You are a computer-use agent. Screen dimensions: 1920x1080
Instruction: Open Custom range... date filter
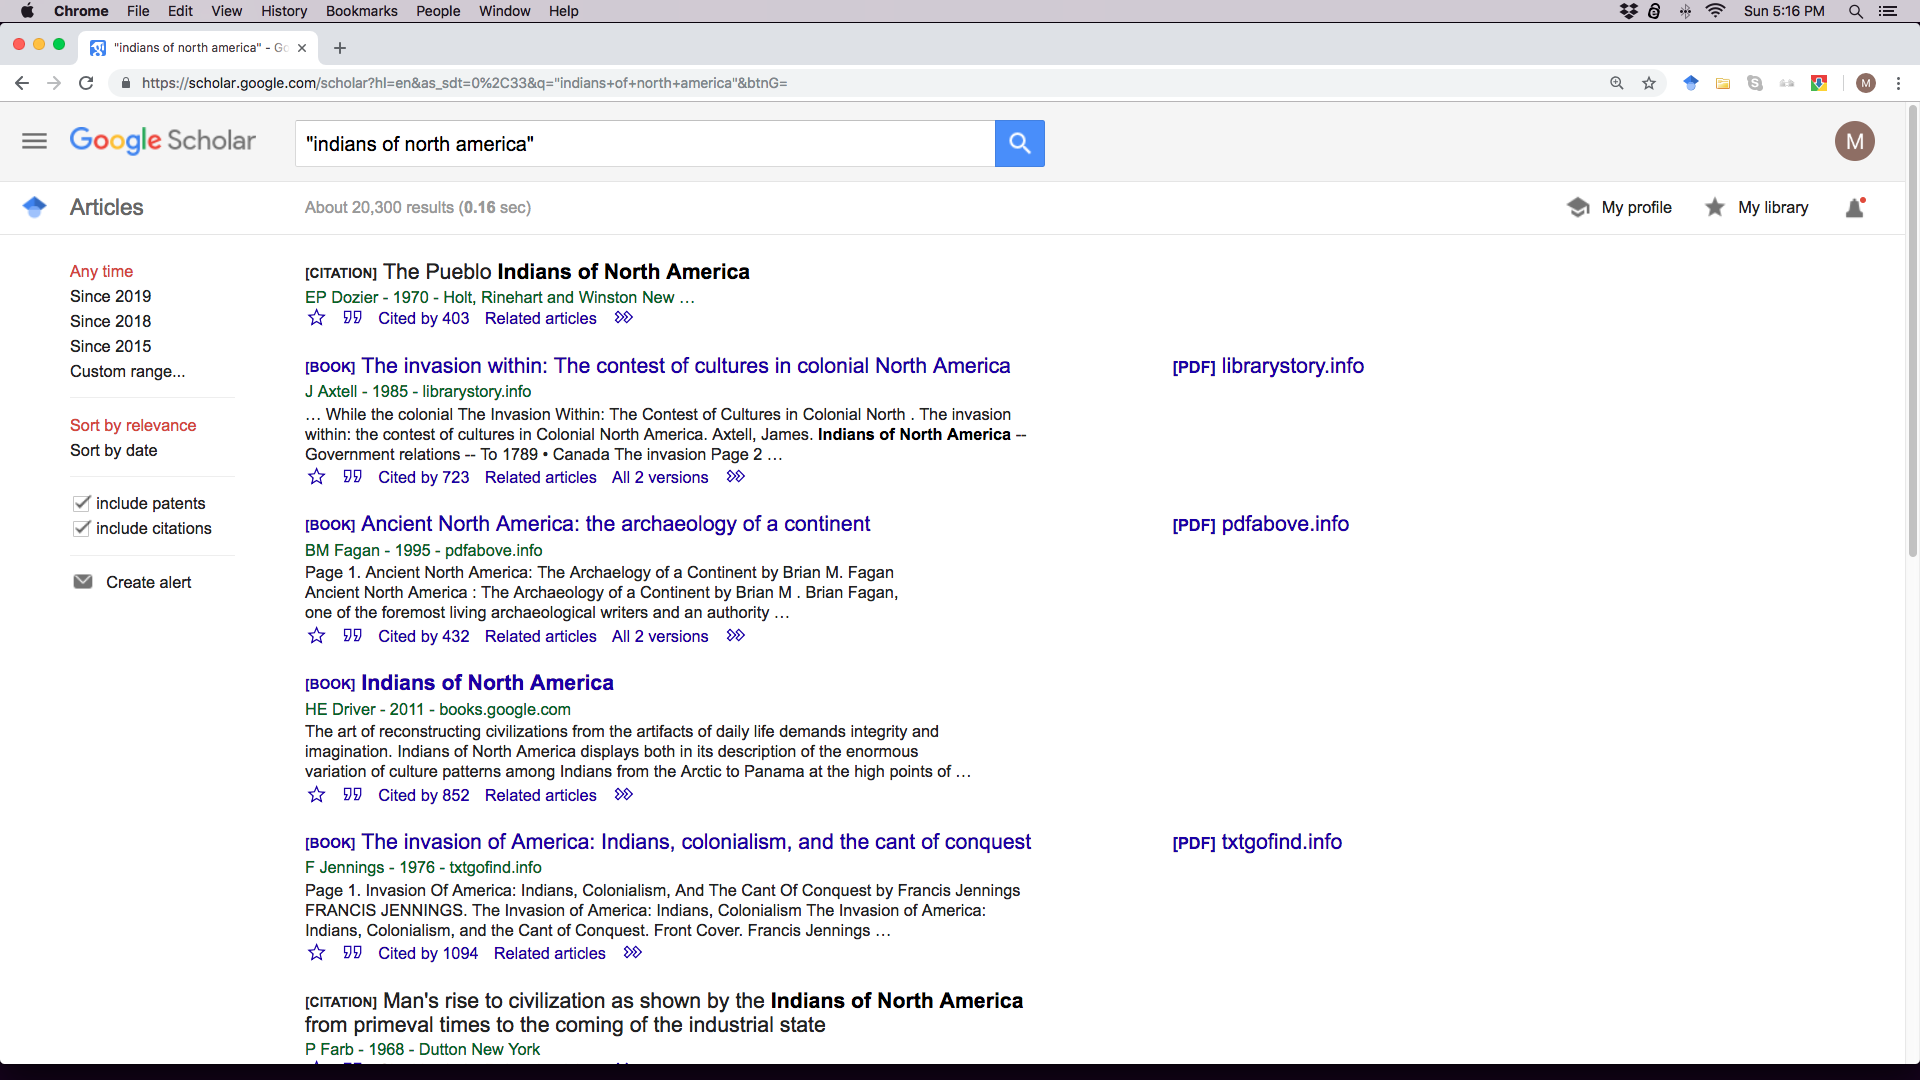127,371
